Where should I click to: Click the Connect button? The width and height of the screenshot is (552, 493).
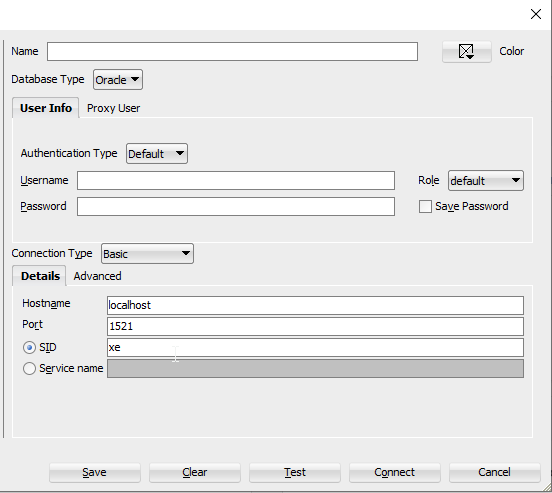click(x=395, y=472)
